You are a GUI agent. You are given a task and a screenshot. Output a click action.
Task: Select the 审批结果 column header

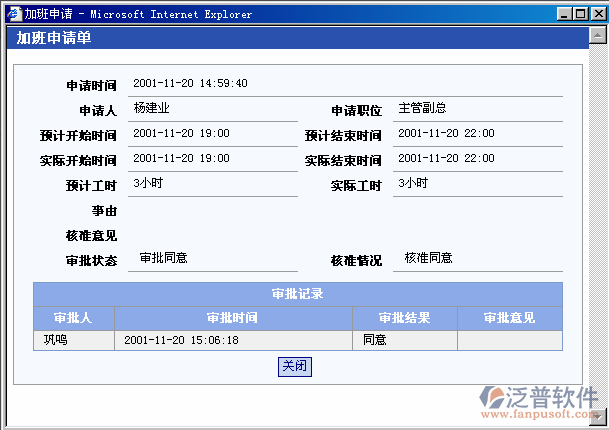pyautogui.click(x=404, y=318)
